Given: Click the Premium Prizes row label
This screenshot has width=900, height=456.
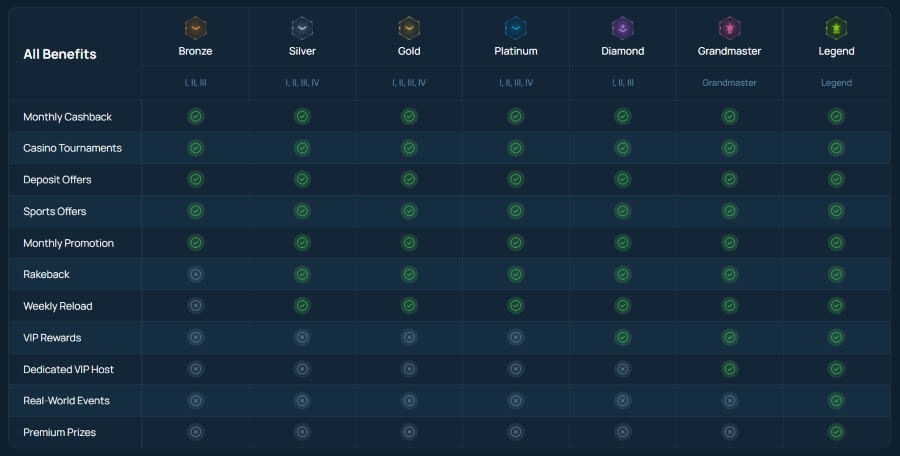Looking at the screenshot, I should click(x=59, y=432).
